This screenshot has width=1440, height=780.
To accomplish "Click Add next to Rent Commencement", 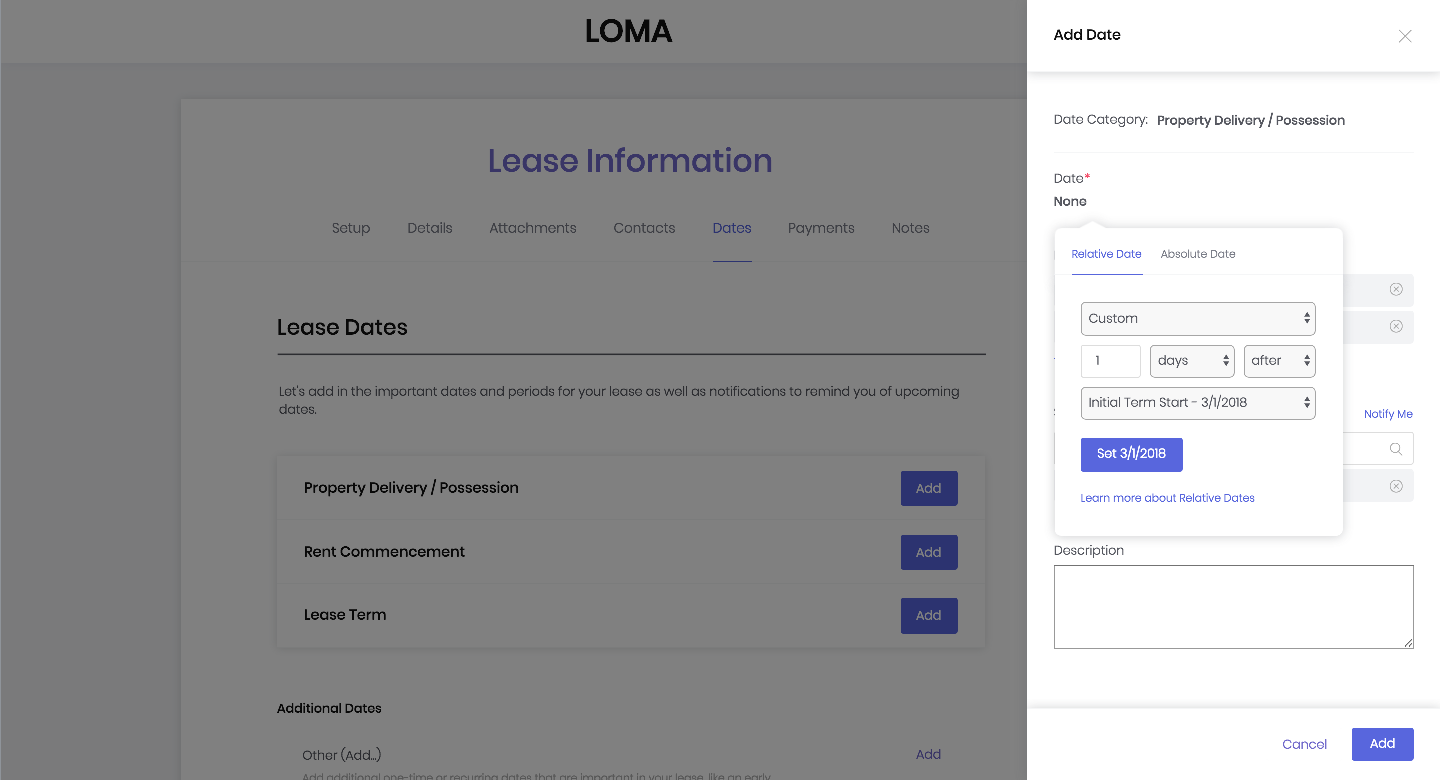I will (x=928, y=552).
